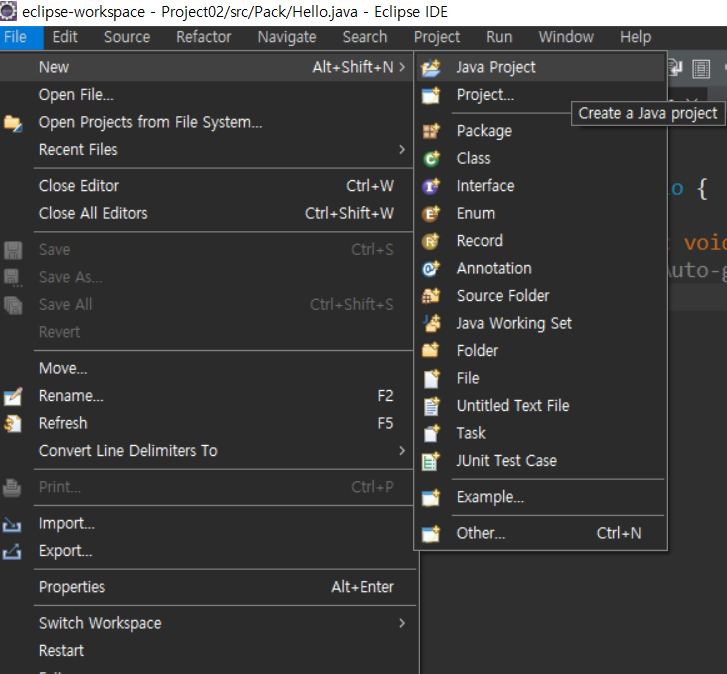
Task: Click the green Class icon
Action: click(x=431, y=159)
